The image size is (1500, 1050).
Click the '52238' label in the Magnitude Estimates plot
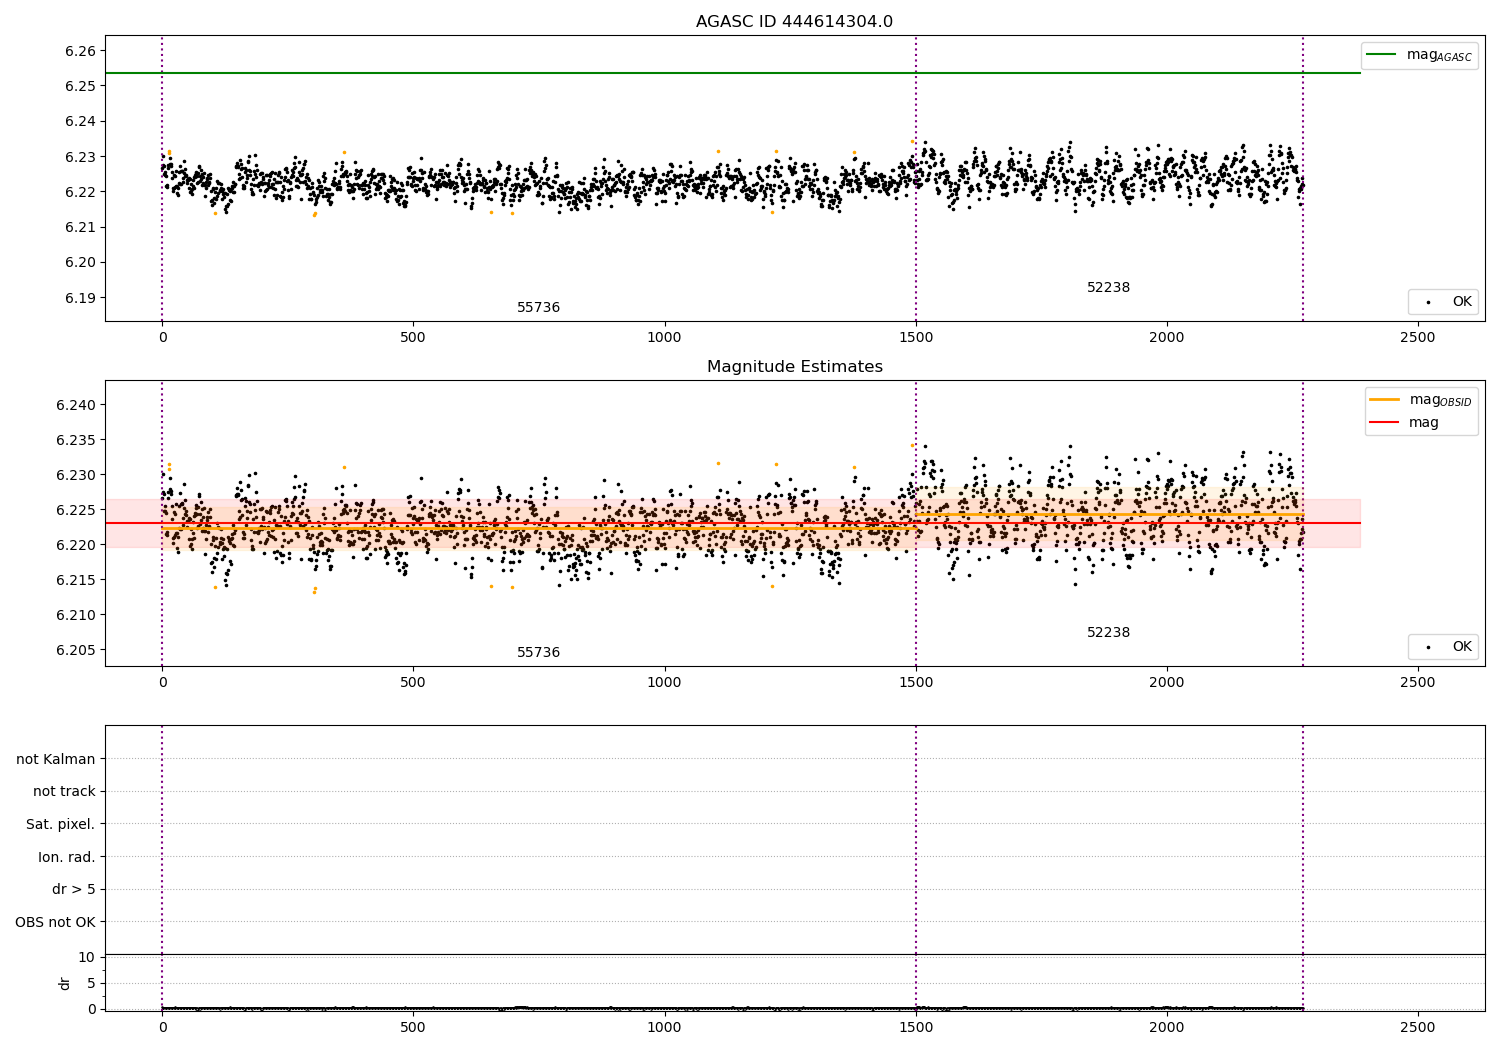click(1108, 633)
